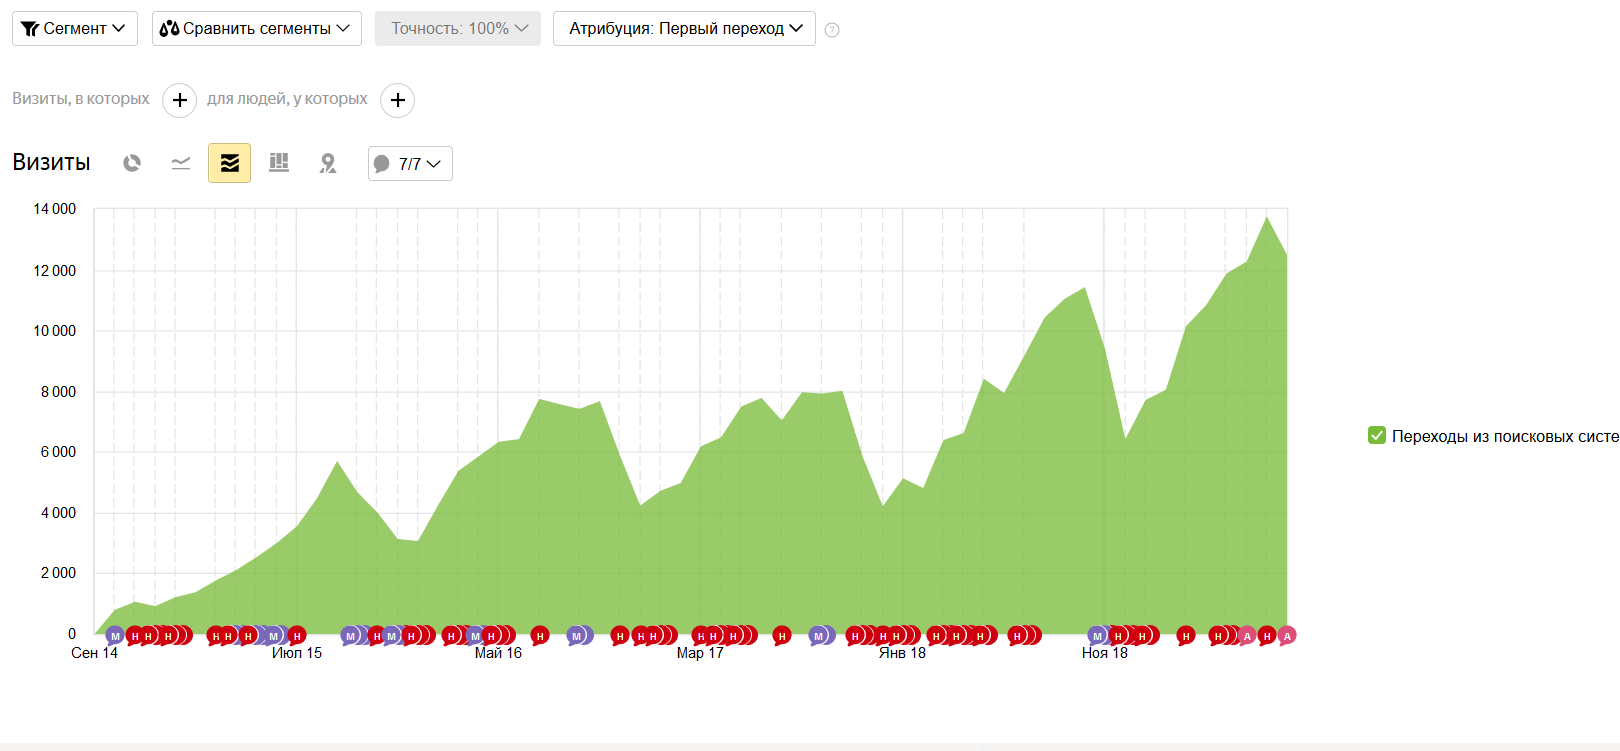Click the highlighted stacked area chart icon
The image size is (1620, 751).
[229, 163]
